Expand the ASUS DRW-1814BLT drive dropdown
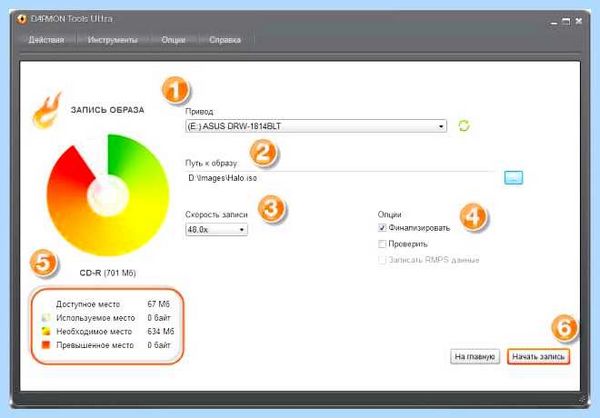This screenshot has height=418, width=600. [x=316, y=126]
